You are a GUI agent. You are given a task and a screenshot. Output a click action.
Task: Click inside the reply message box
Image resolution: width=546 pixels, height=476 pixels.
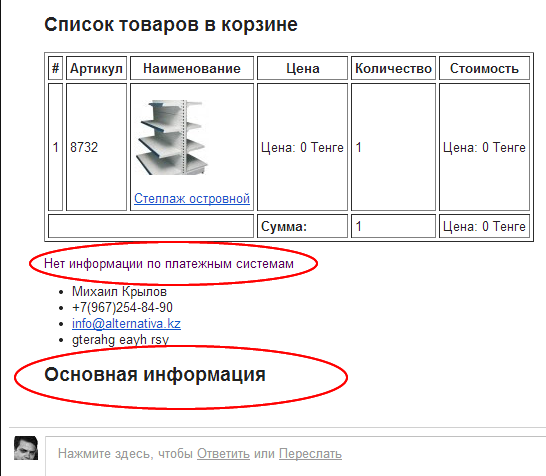coord(296,456)
